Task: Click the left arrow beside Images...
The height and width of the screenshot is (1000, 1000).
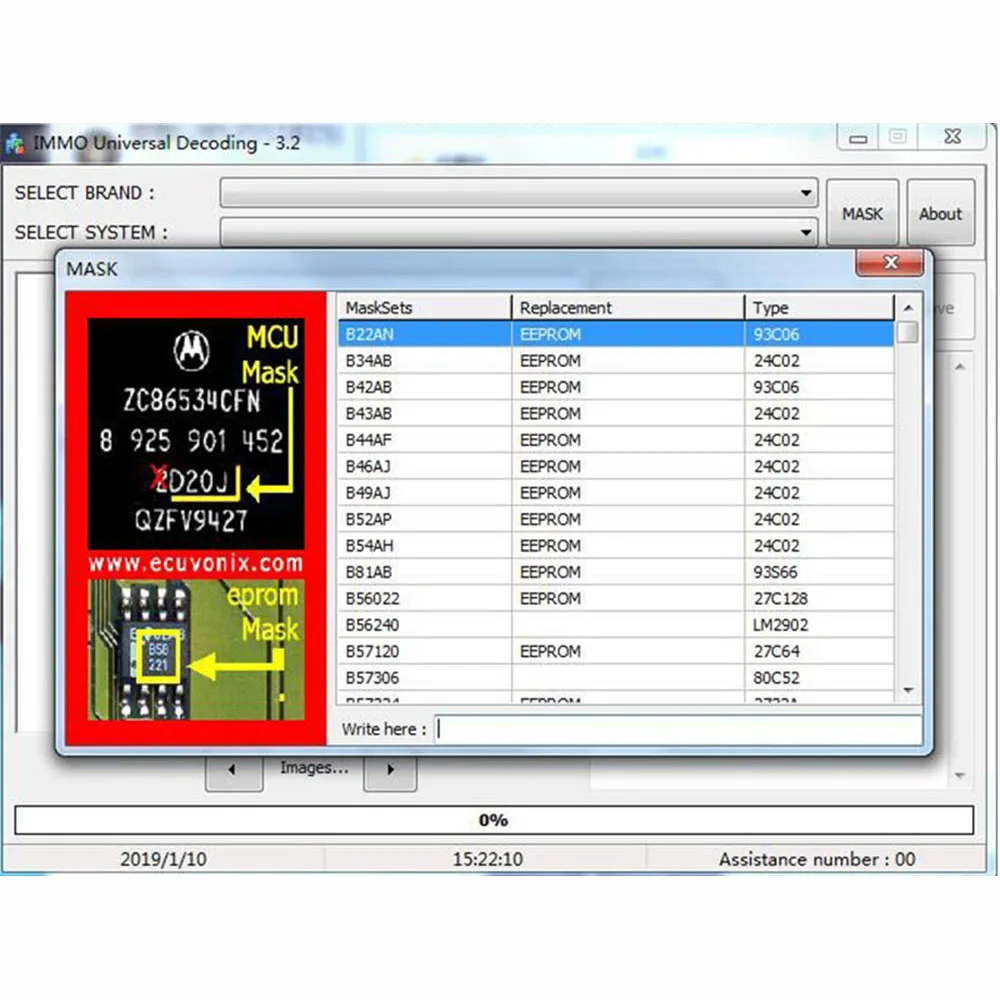Action: (233, 770)
